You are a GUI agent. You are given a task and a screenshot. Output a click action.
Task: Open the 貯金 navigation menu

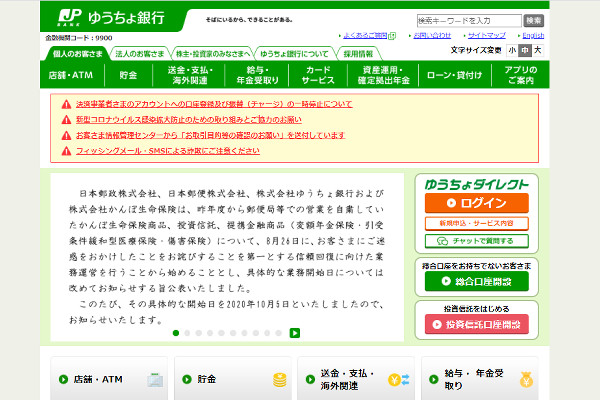(128, 73)
